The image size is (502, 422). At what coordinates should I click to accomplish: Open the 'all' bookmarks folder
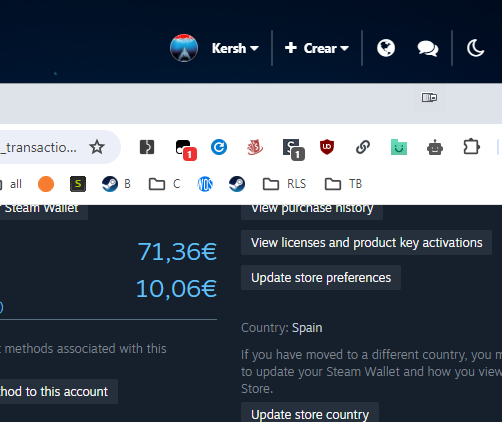tap(11, 184)
